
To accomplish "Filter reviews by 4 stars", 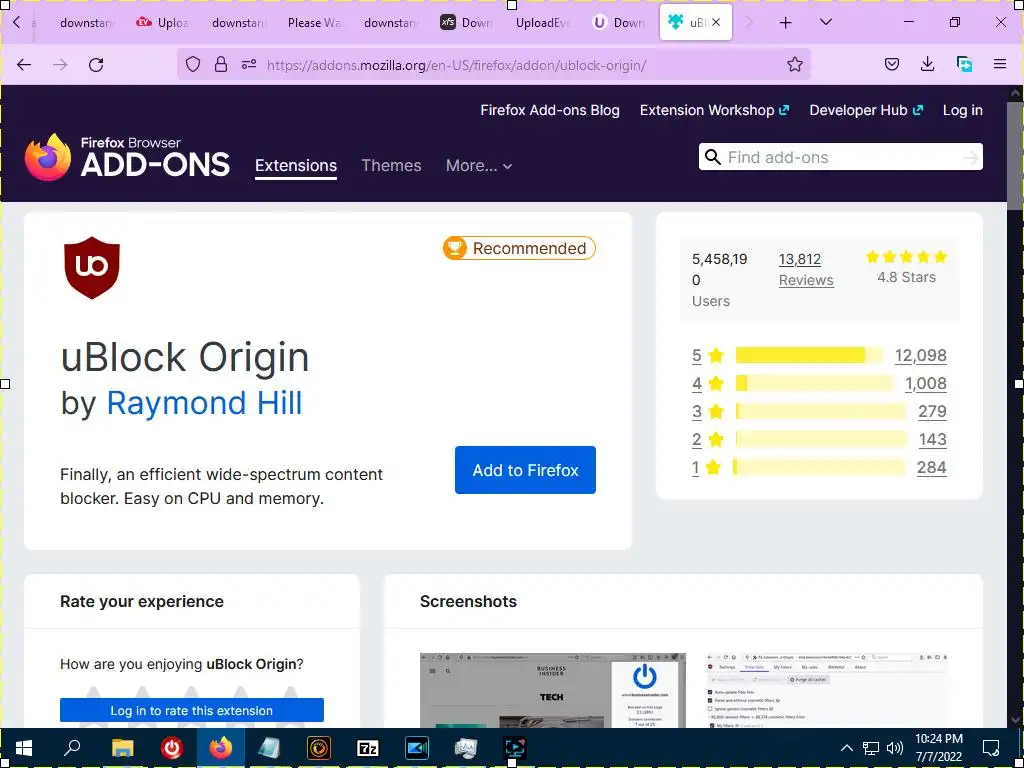I will coord(708,383).
